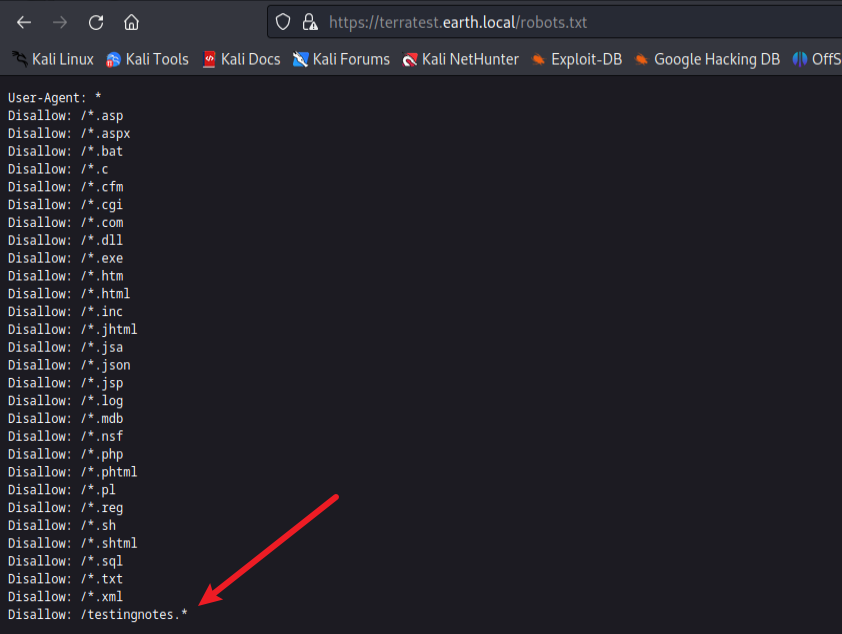Image resolution: width=842 pixels, height=634 pixels.
Task: Go to the browser Home page
Action: click(x=131, y=22)
